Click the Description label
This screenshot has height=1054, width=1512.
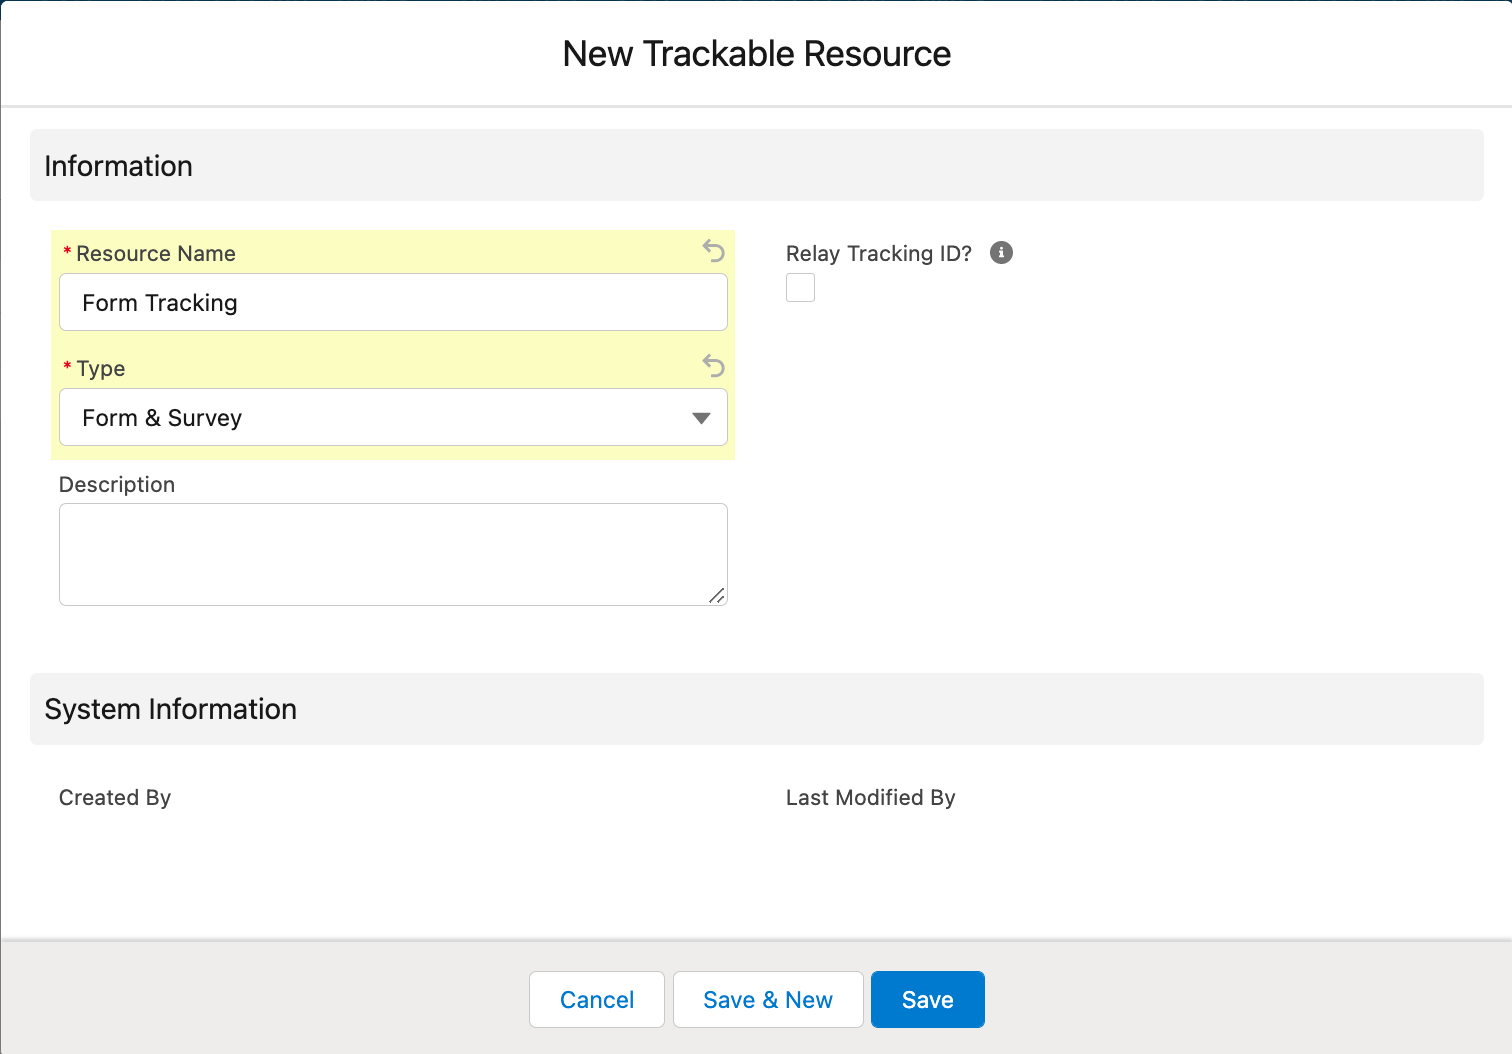(117, 484)
